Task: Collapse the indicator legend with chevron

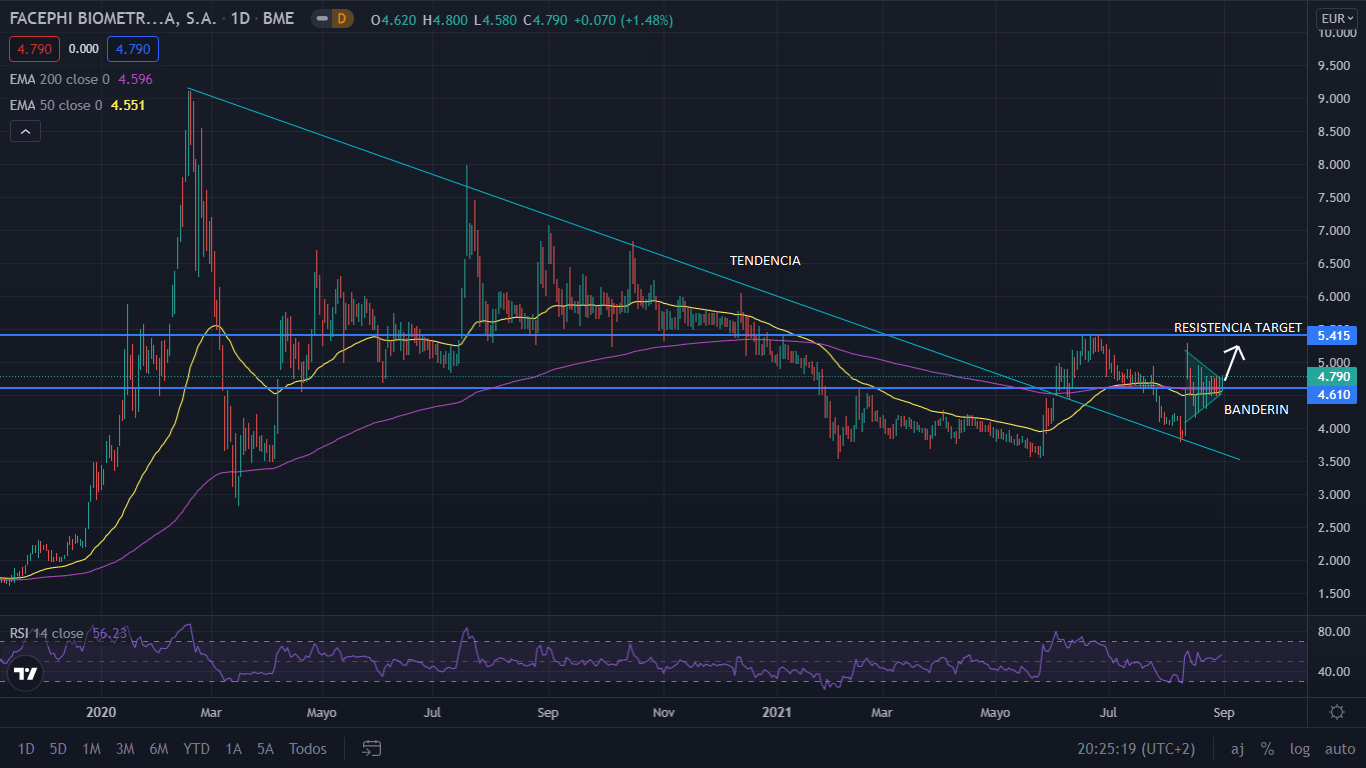Action: click(x=25, y=131)
